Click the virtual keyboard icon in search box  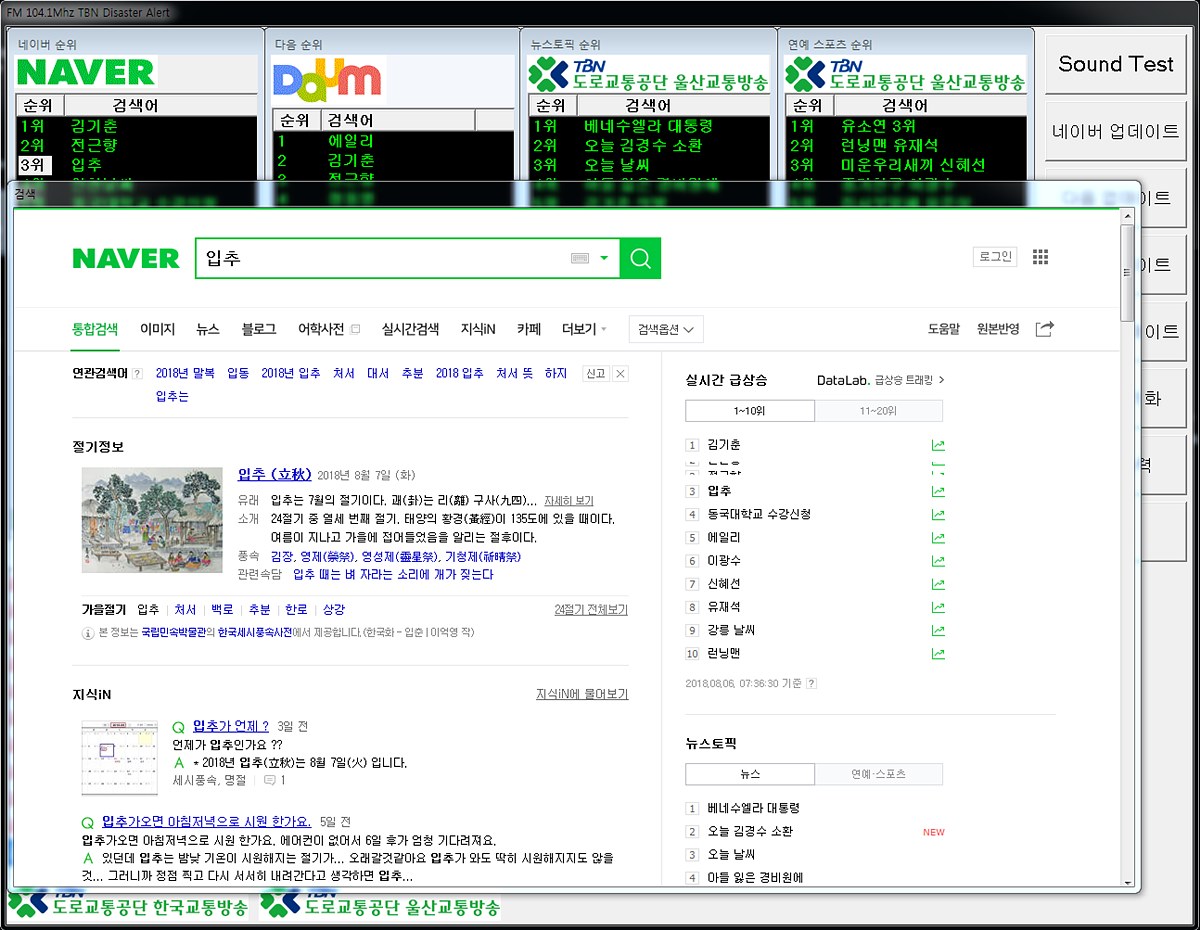[580, 258]
